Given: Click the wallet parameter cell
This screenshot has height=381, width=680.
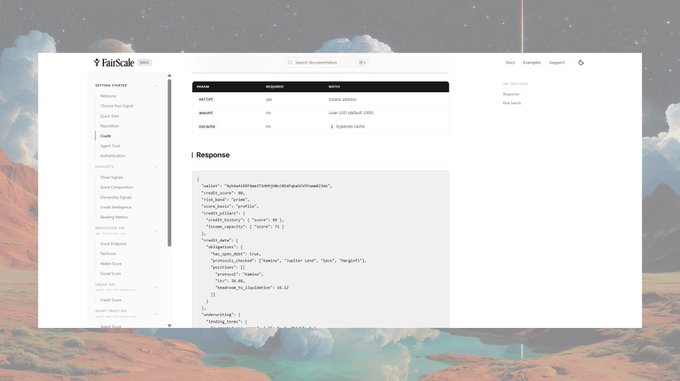Looking at the screenshot, I should [x=206, y=99].
